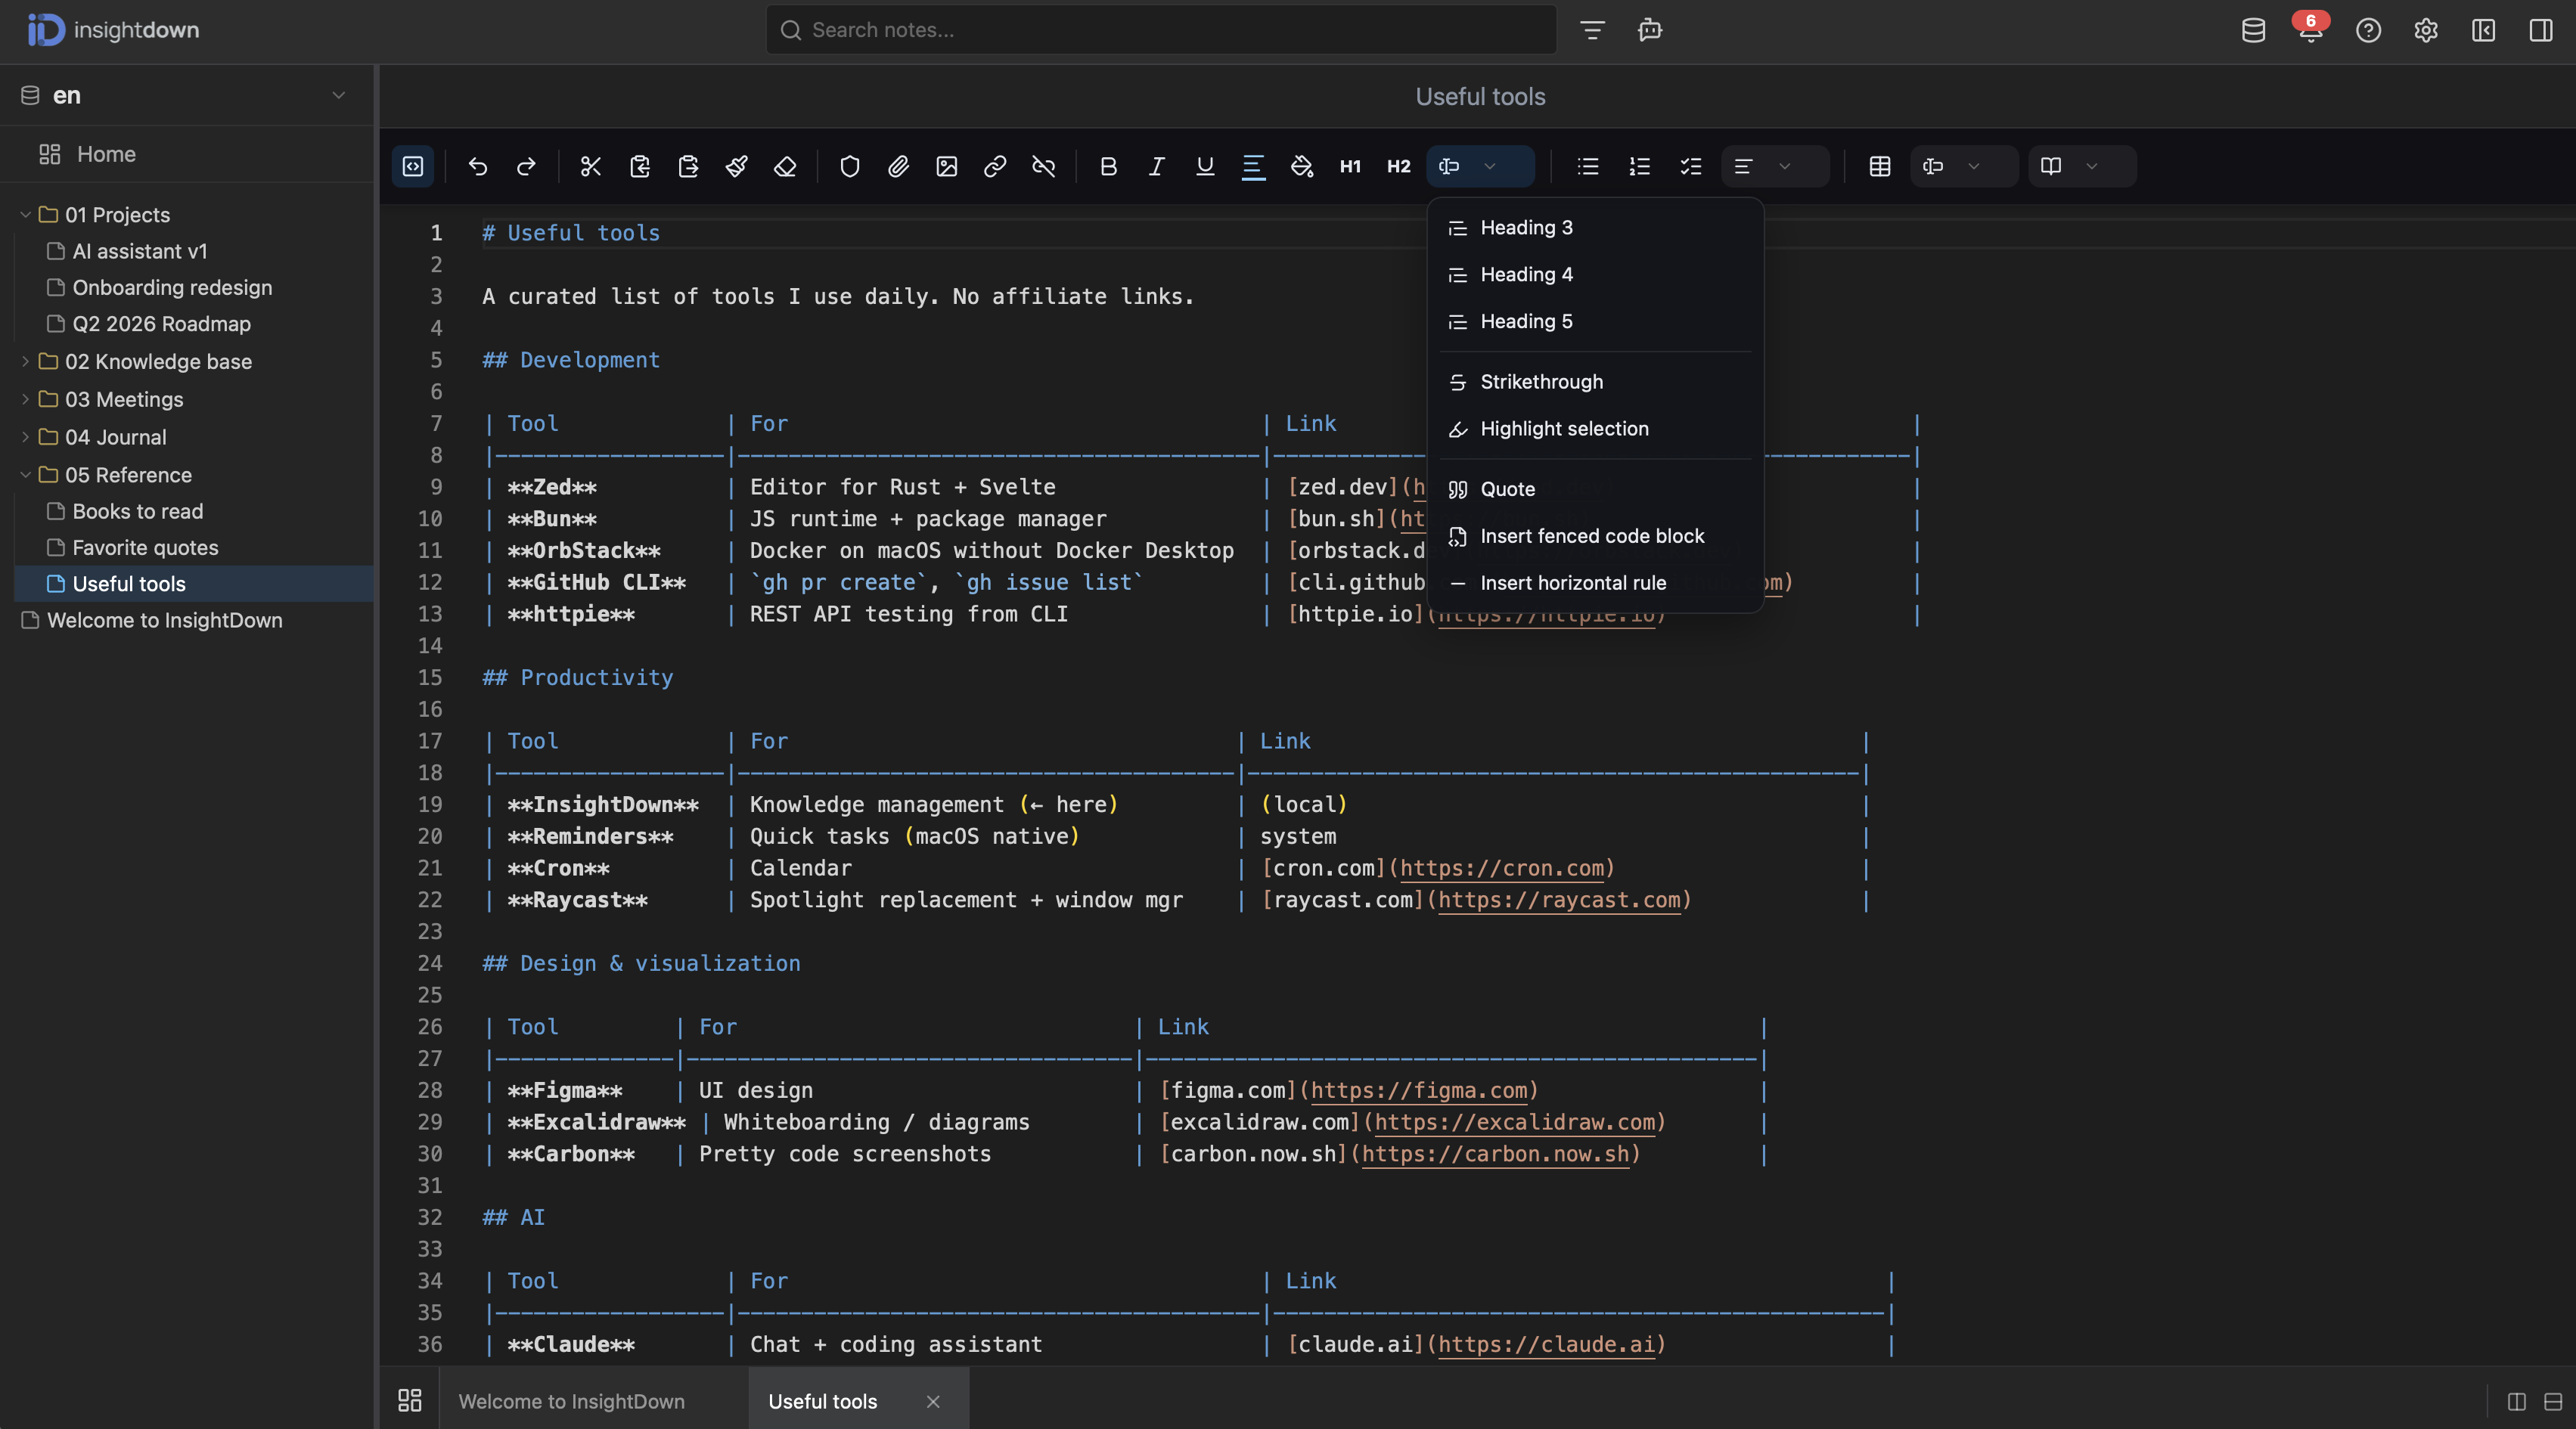Viewport: 2576px width, 1429px height.
Task: Insert an image using the picture icon
Action: (x=947, y=166)
